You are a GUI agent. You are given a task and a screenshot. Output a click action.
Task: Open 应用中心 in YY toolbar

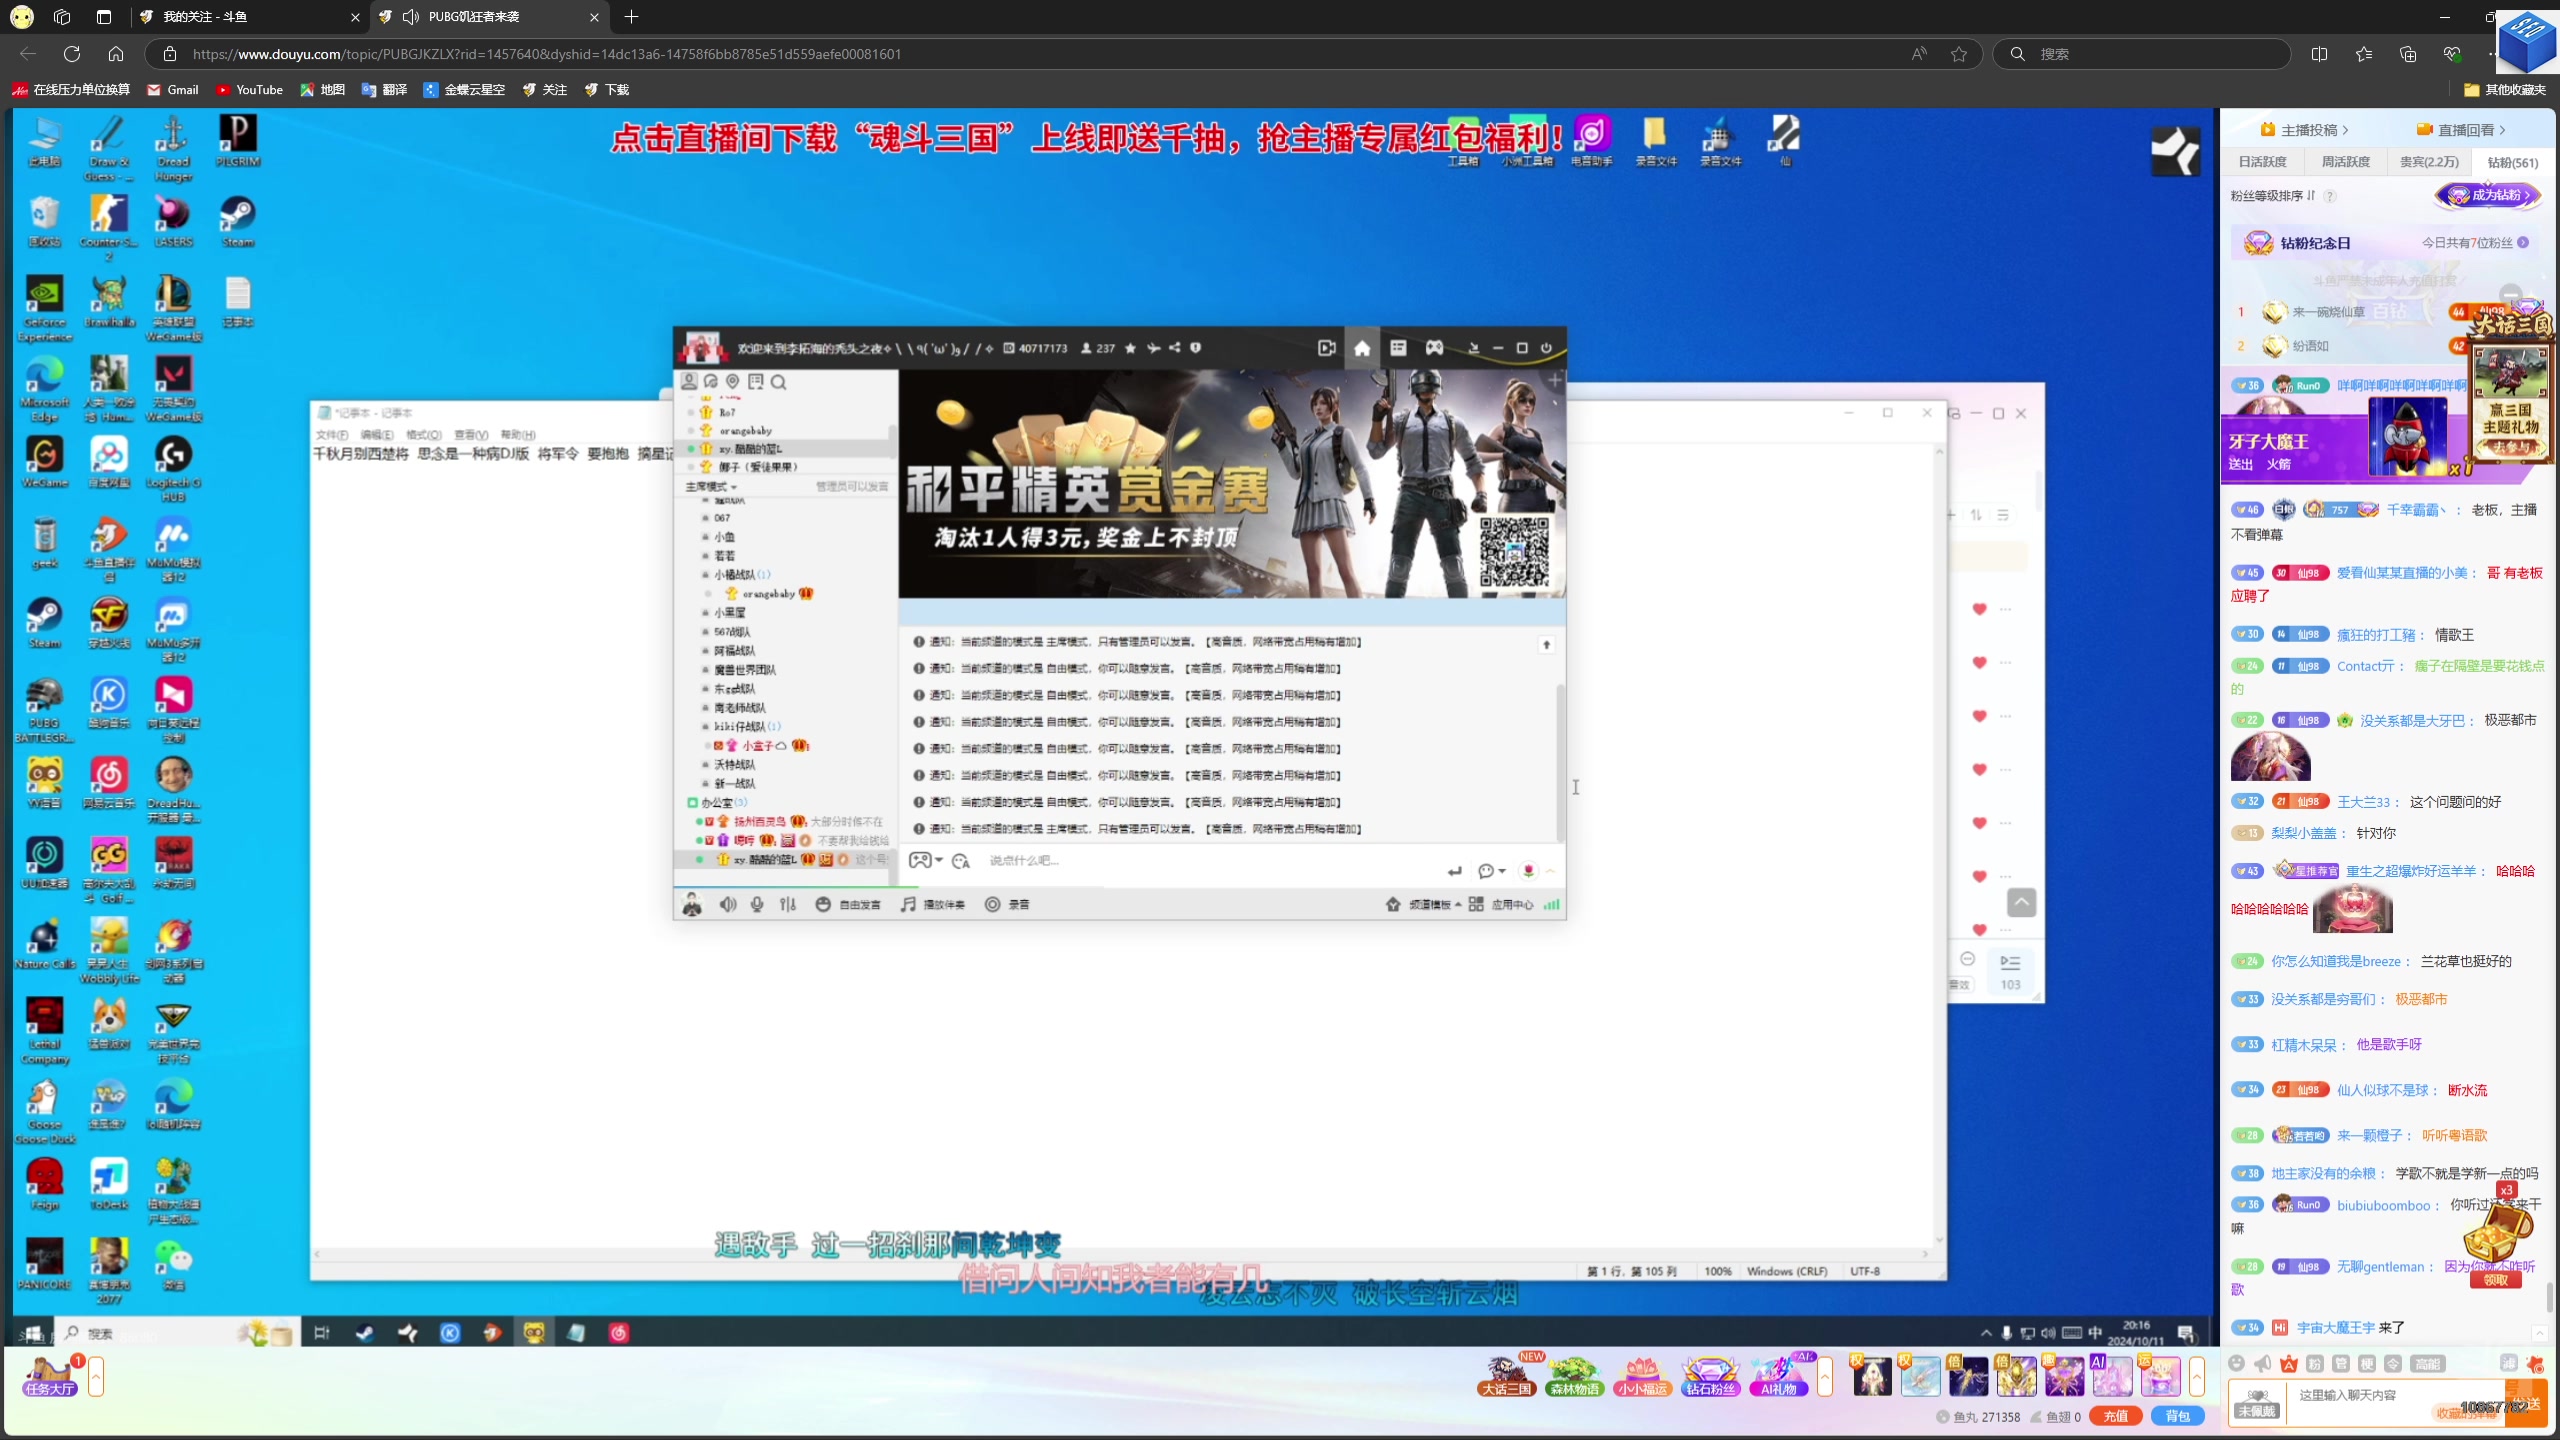(x=1501, y=905)
